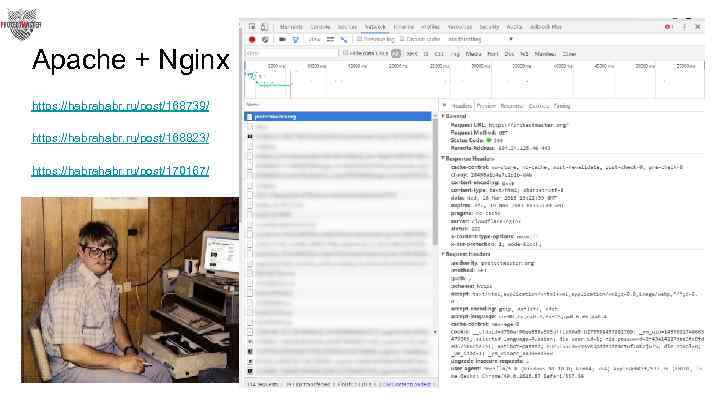The image size is (720, 405).
Task: Activate the inspect element picker icon
Action: [252, 27]
